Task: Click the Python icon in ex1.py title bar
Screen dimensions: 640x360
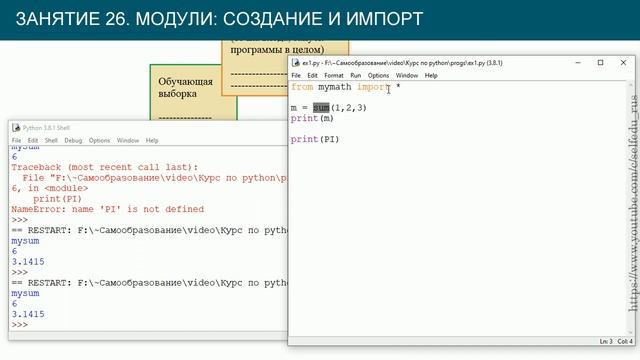Action: point(296,62)
